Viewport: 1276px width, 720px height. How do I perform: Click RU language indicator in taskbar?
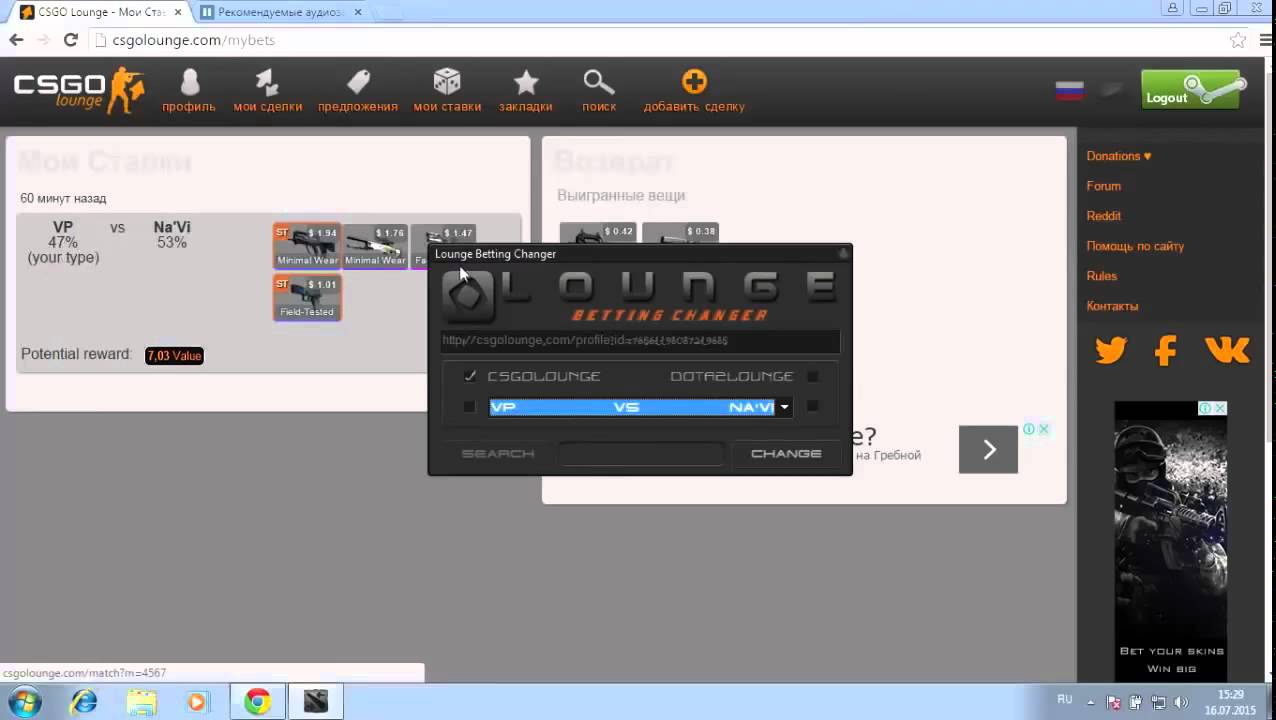point(1065,699)
